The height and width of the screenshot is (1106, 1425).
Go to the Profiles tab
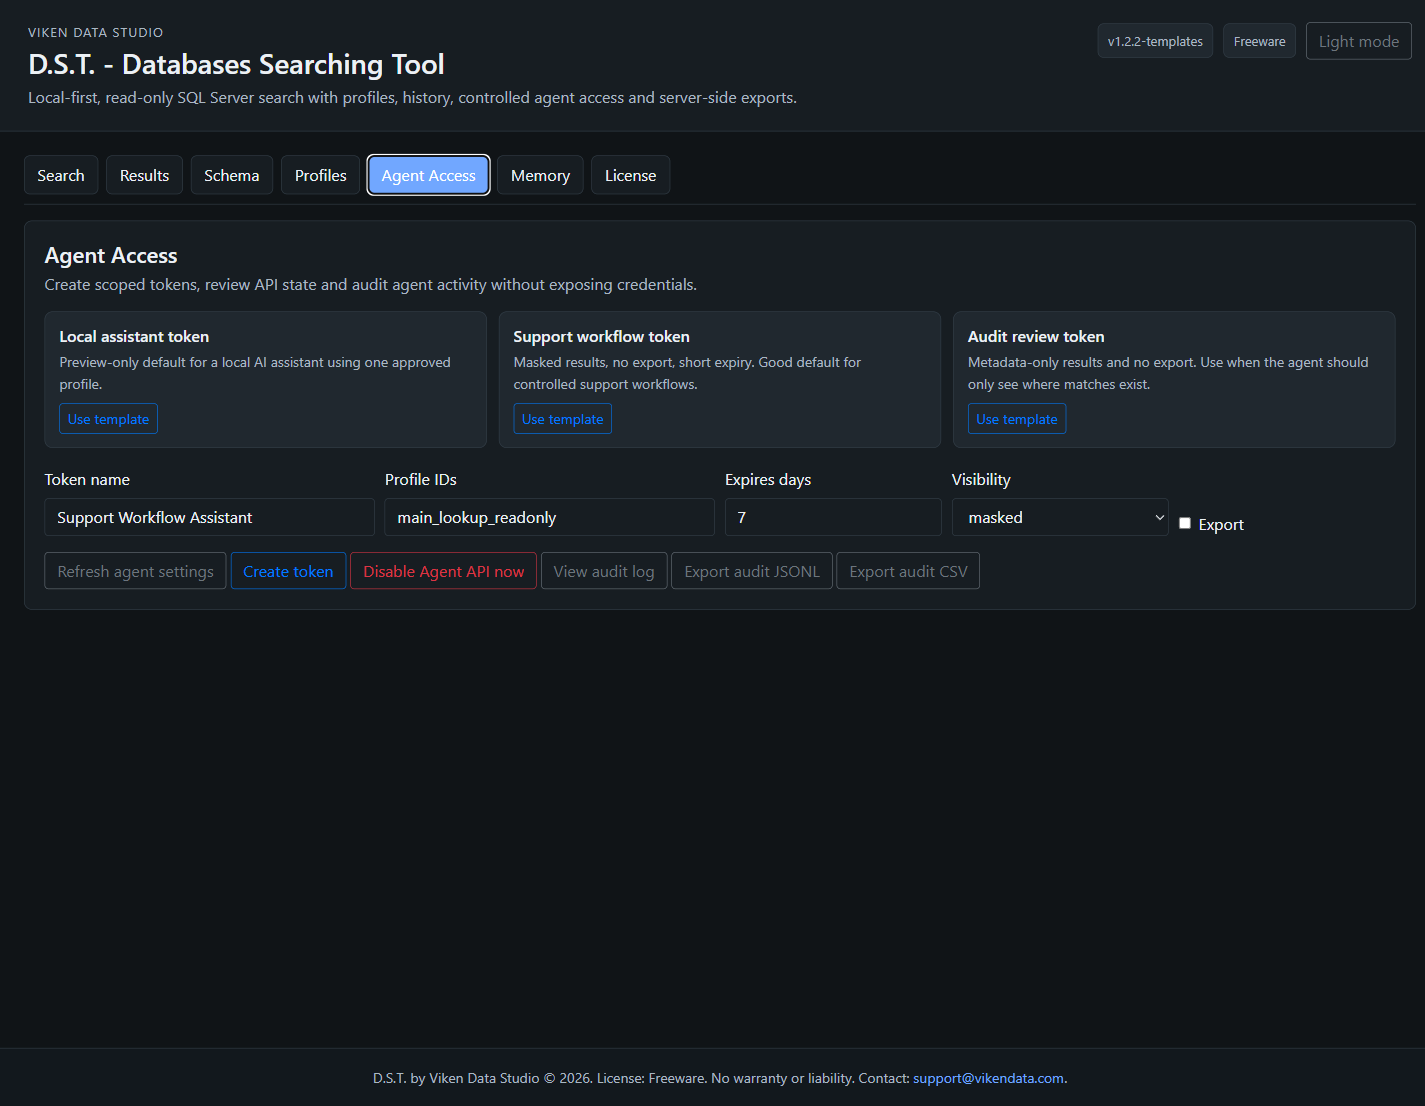(x=321, y=175)
